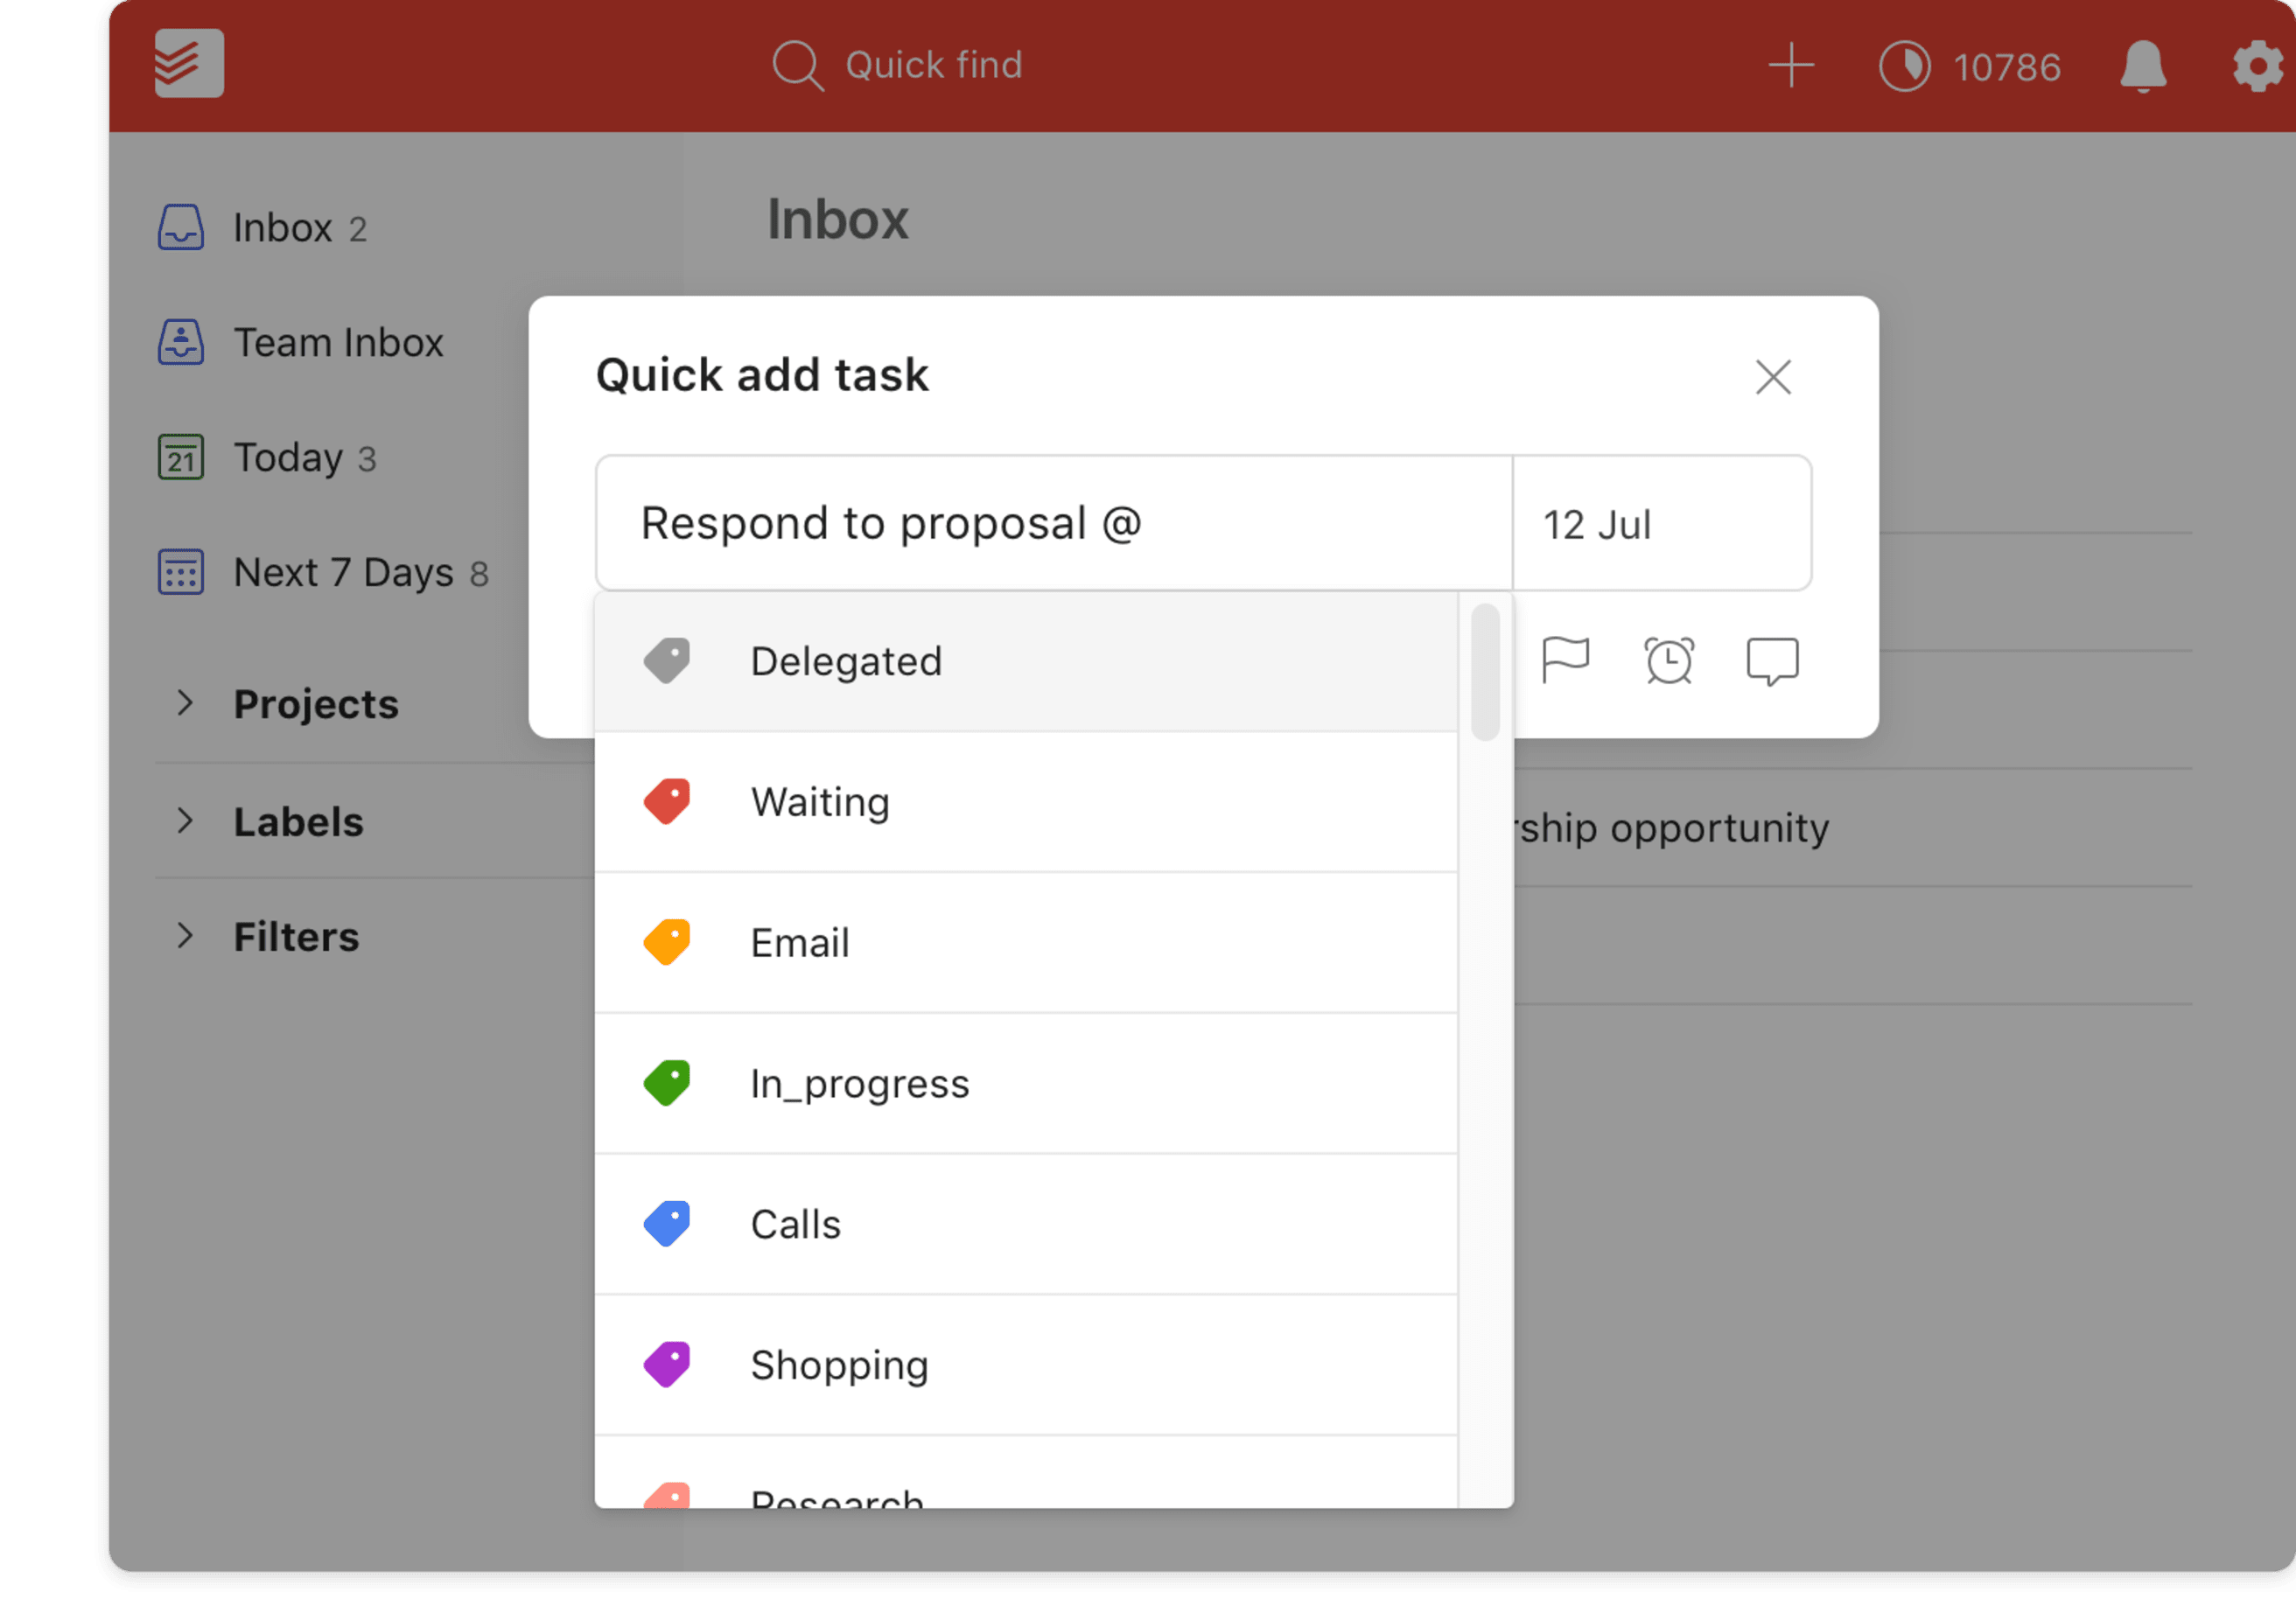Open Team Inbox in the sidebar
This screenshot has width=2296, height=1606.
(340, 343)
